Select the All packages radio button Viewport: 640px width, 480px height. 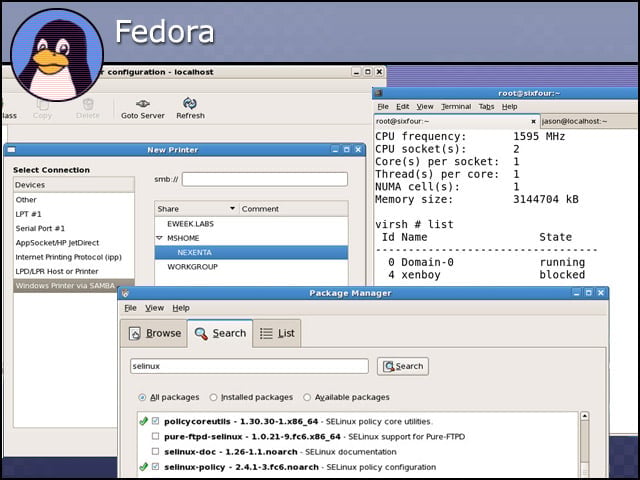tap(142, 397)
